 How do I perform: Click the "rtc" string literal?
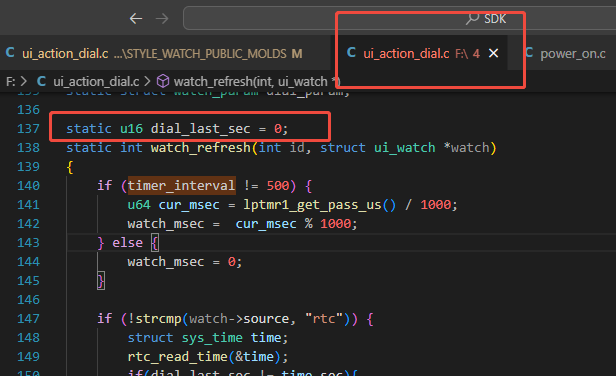coord(324,318)
